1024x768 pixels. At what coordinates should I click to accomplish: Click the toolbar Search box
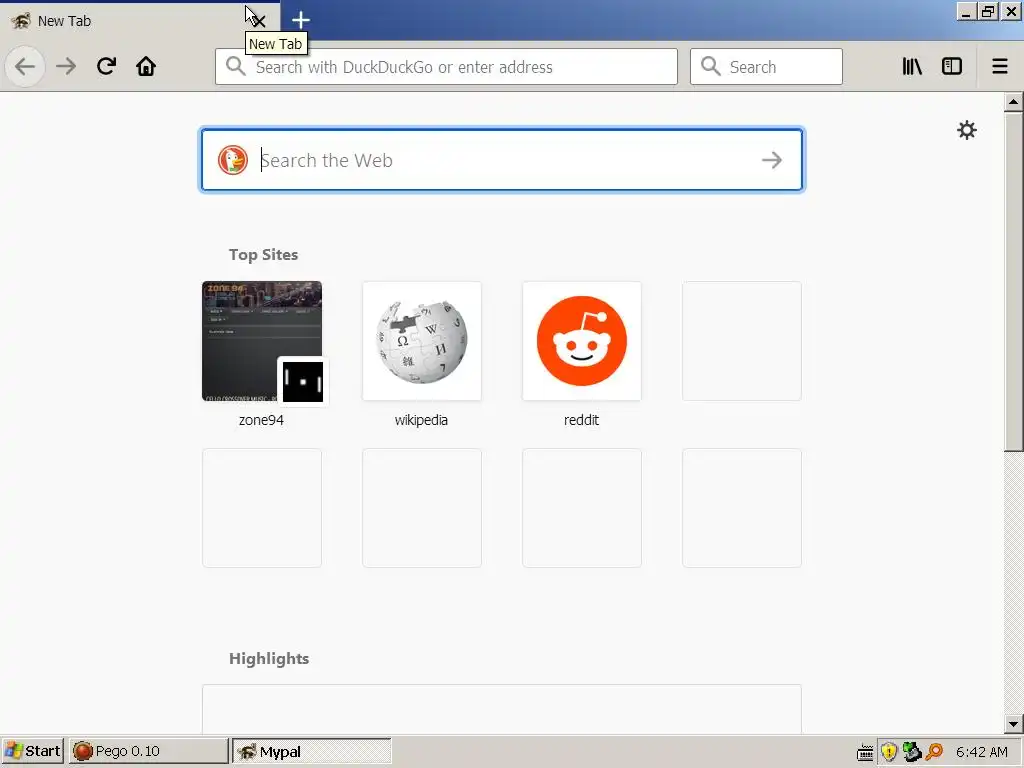(x=766, y=67)
